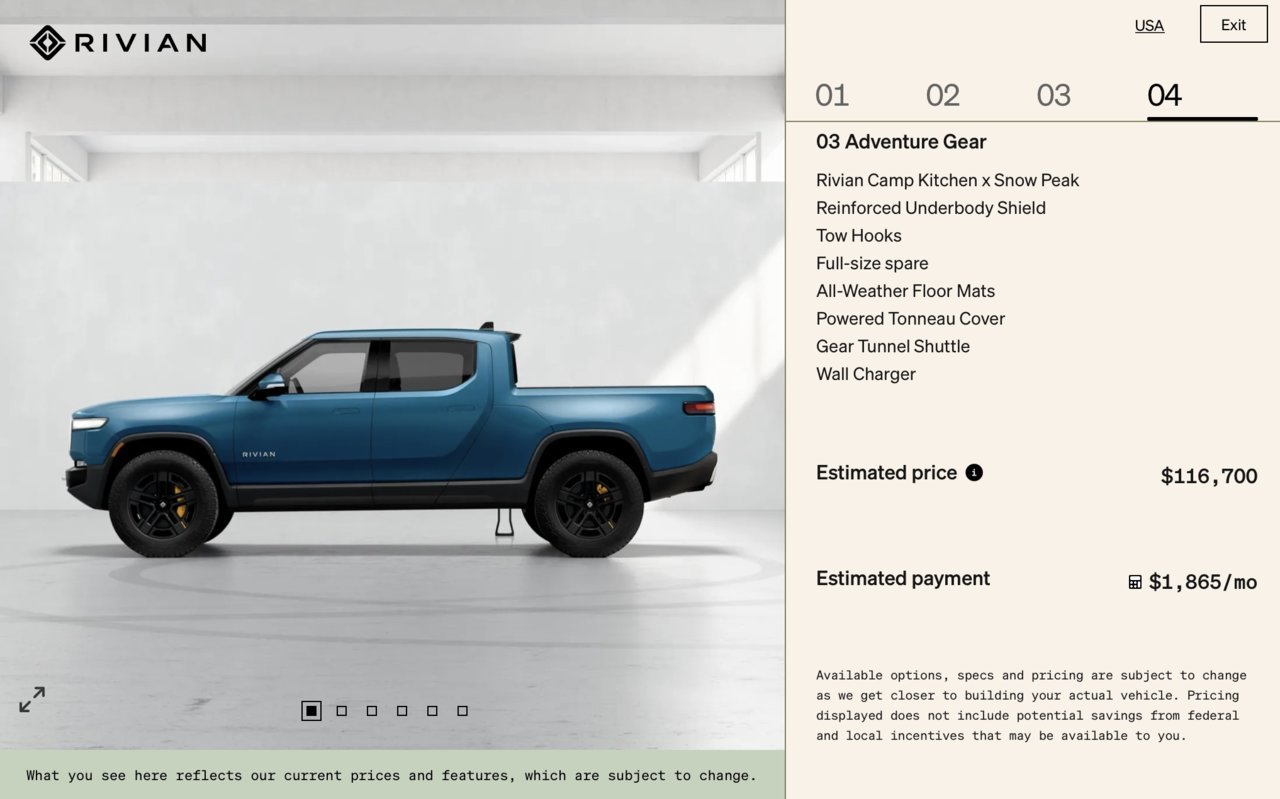Click the Estimated payment label
Image resolution: width=1280 pixels, height=799 pixels.
click(x=903, y=578)
